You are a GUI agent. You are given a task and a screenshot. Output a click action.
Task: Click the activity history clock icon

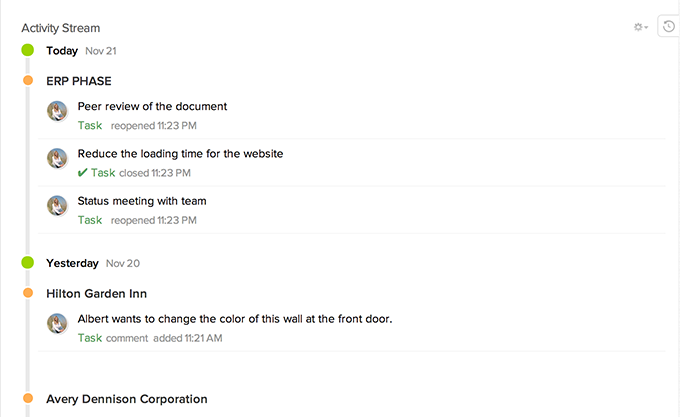tap(669, 27)
